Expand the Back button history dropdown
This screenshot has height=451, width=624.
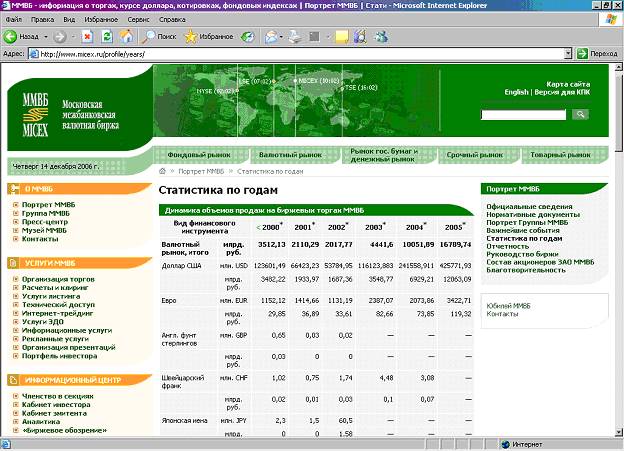pyautogui.click(x=46, y=36)
